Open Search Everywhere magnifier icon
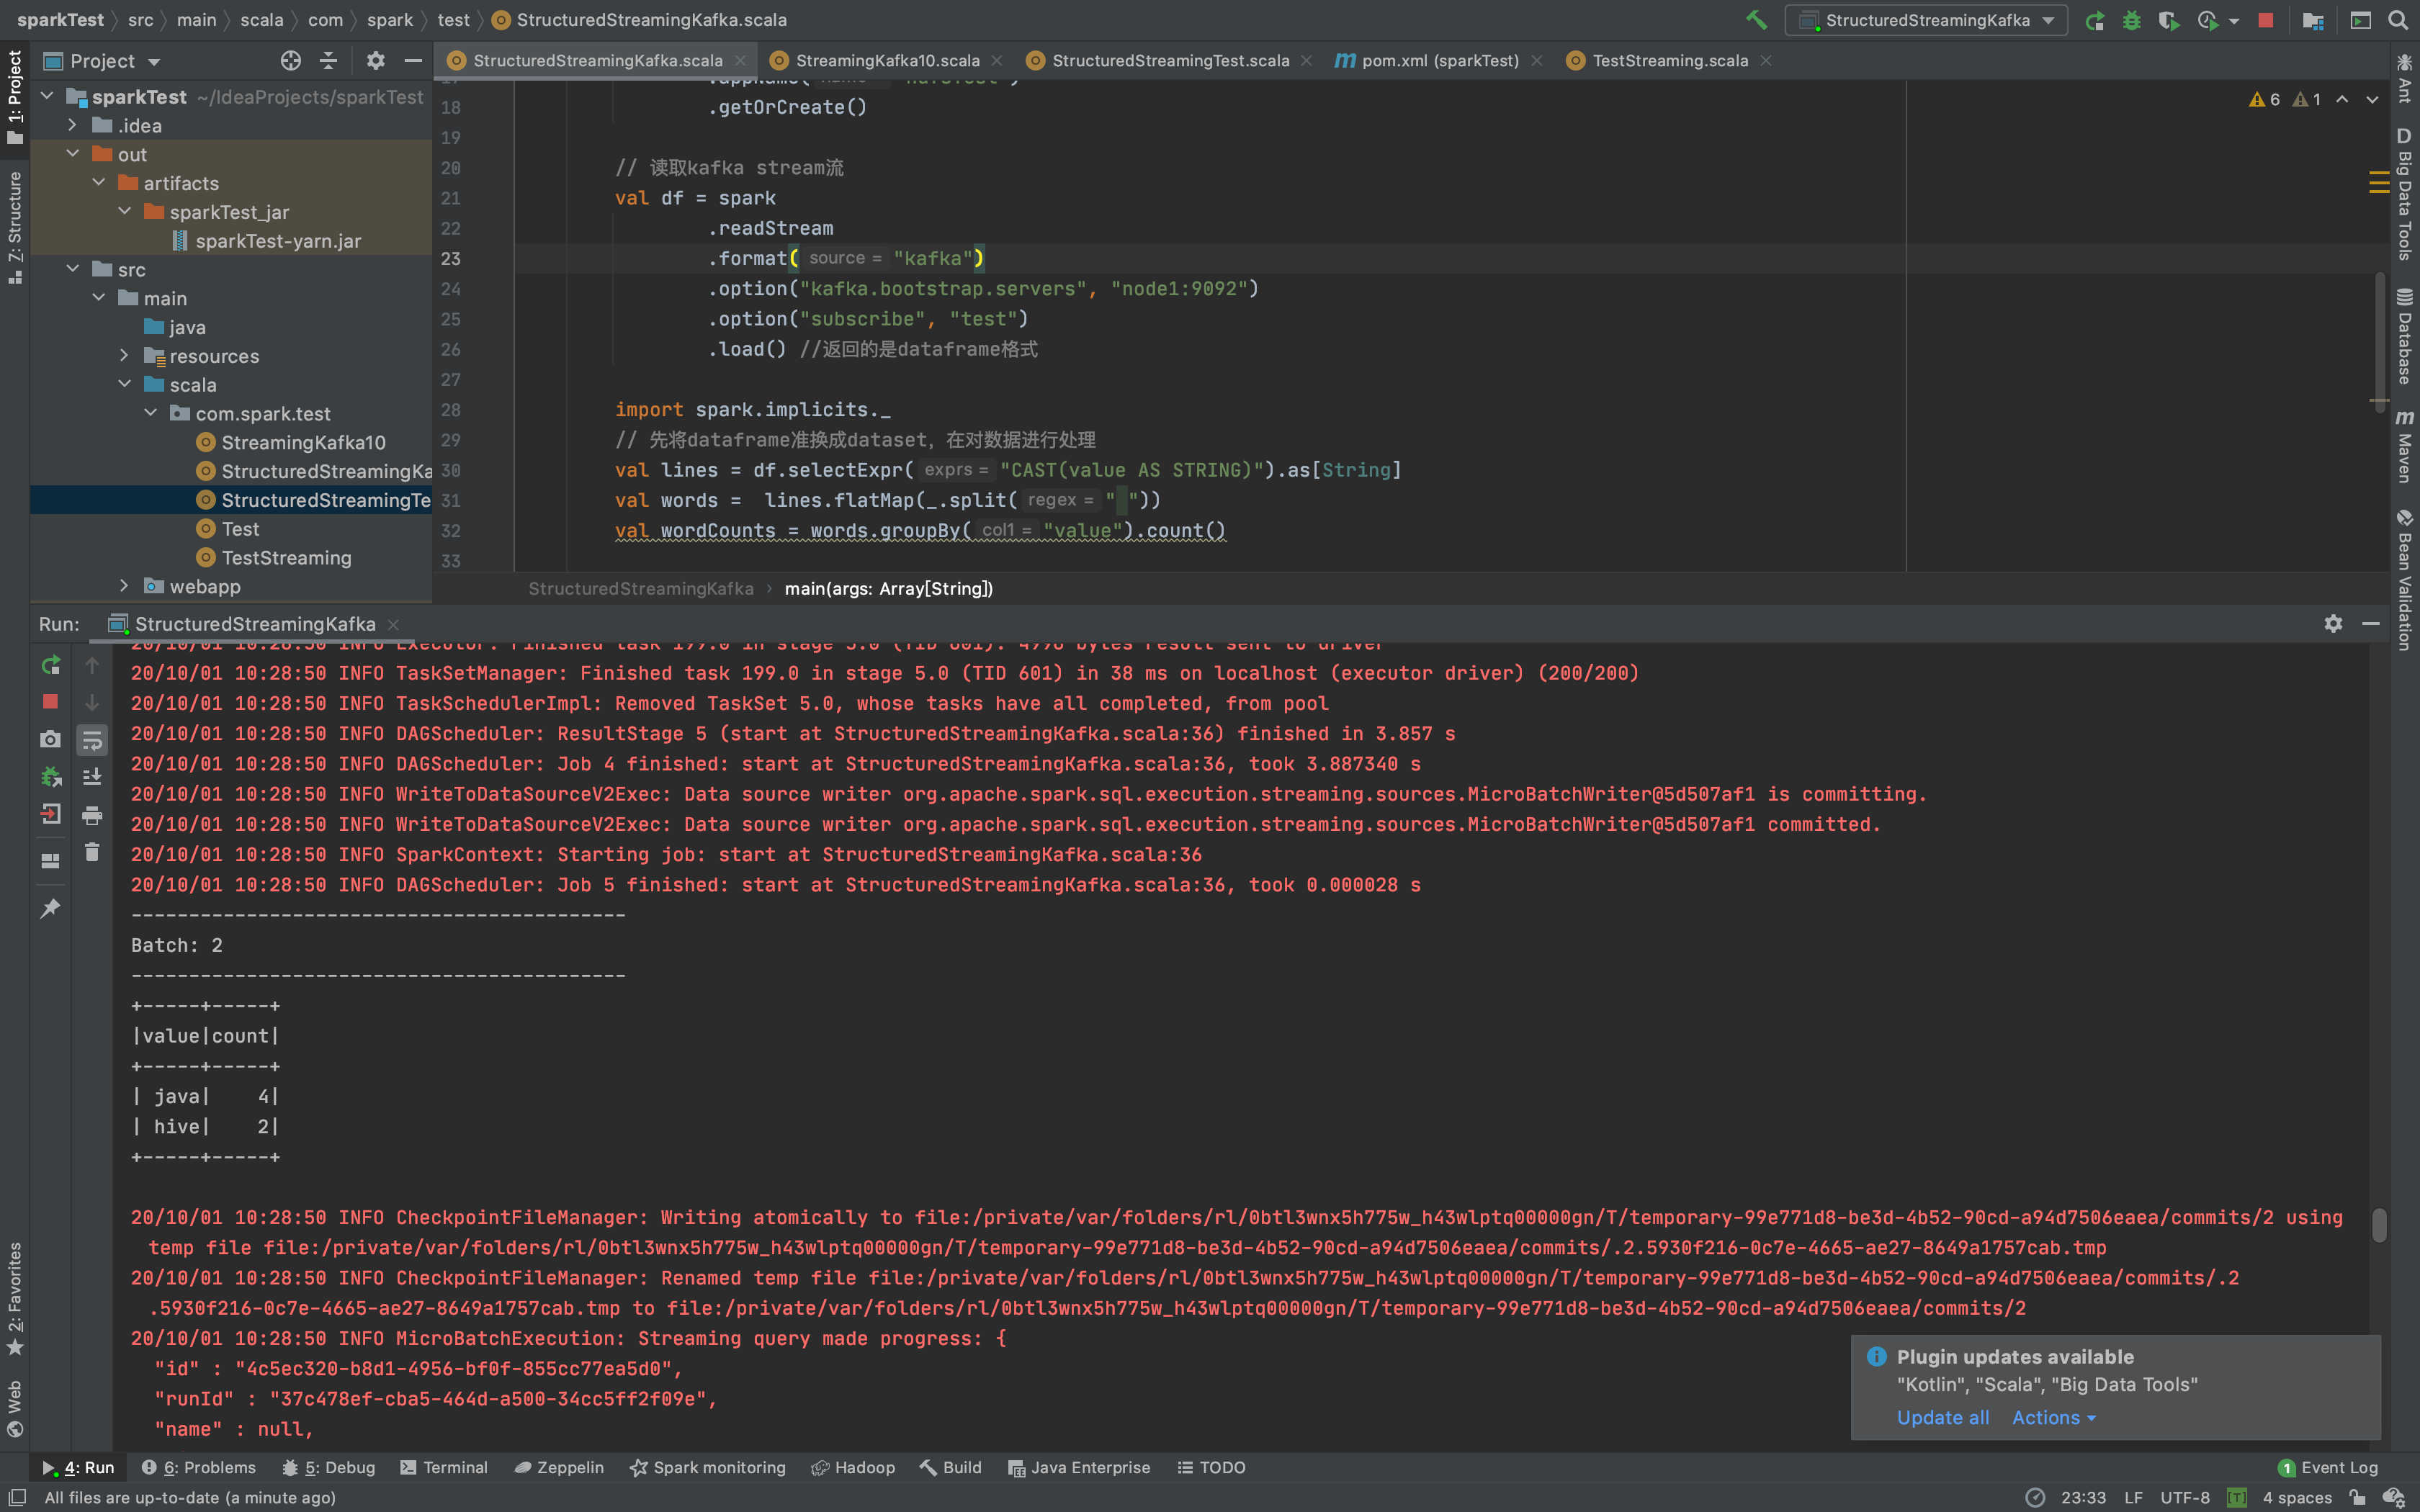 click(2397, 20)
